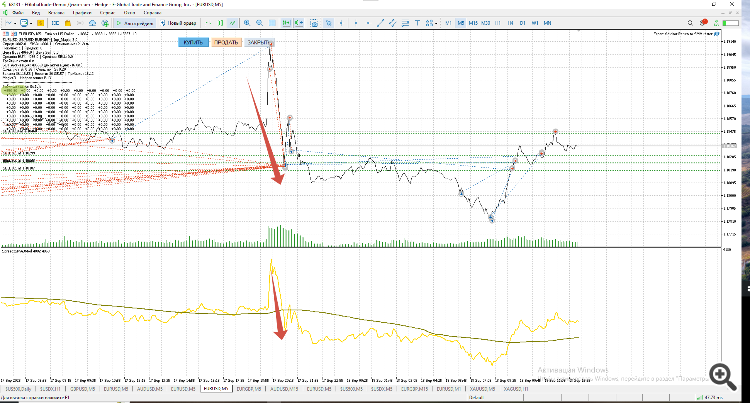Select the text label tool
This screenshot has width=750, height=403.
click(x=417, y=23)
